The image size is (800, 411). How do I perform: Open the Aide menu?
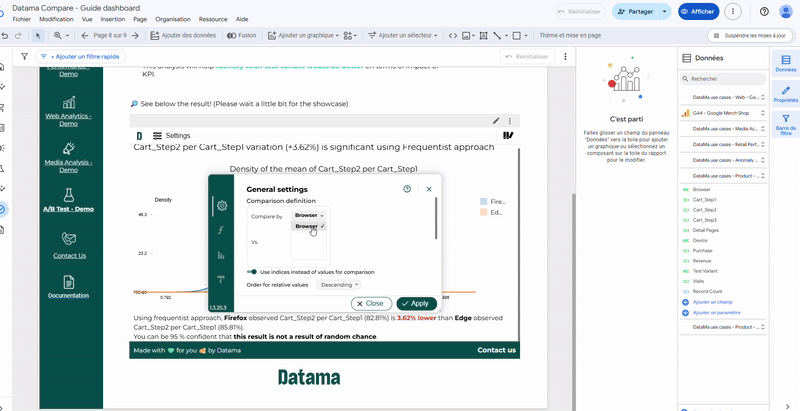click(x=242, y=19)
